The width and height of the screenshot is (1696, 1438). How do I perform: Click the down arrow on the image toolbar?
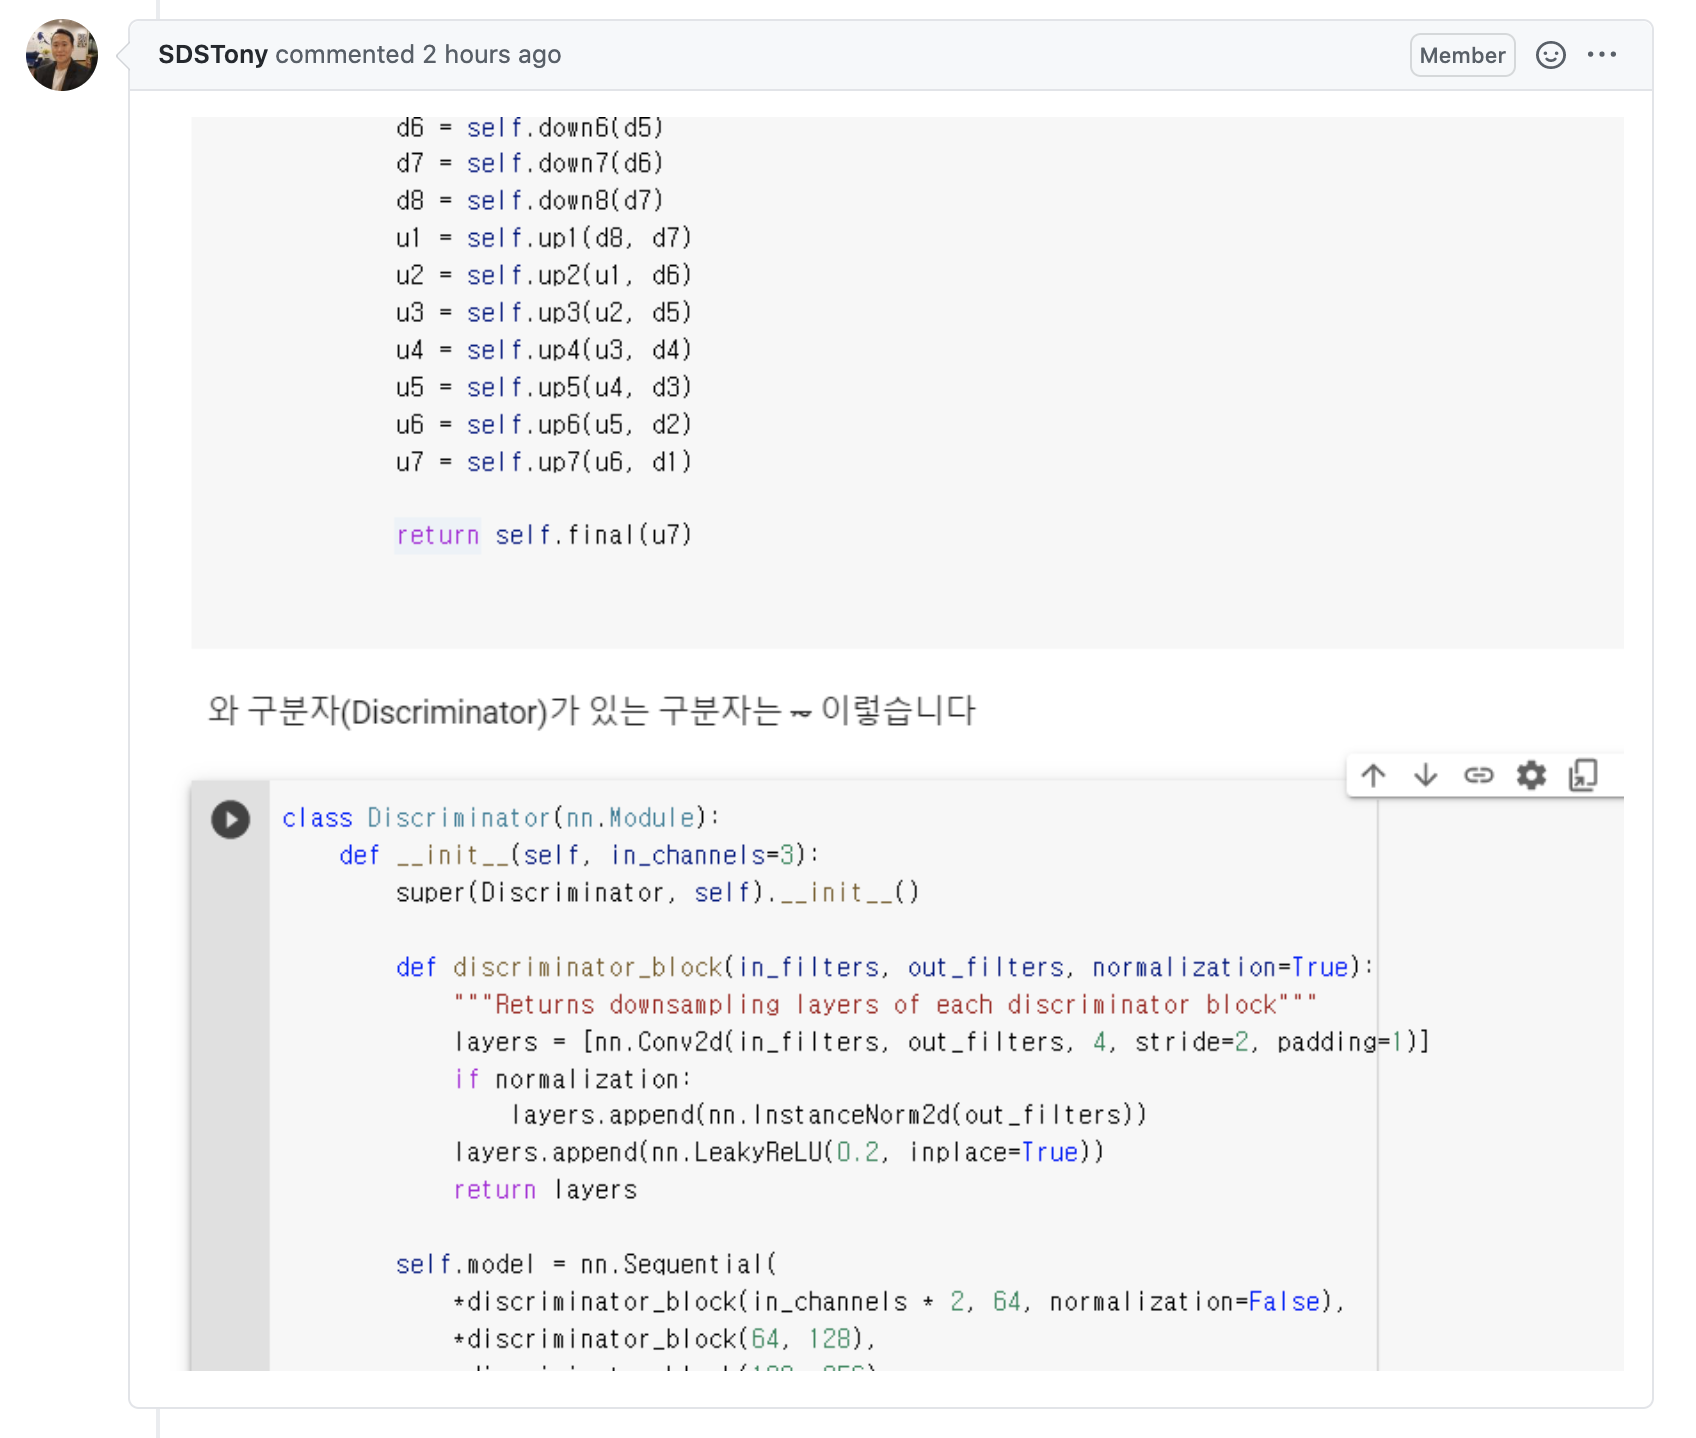pyautogui.click(x=1426, y=775)
